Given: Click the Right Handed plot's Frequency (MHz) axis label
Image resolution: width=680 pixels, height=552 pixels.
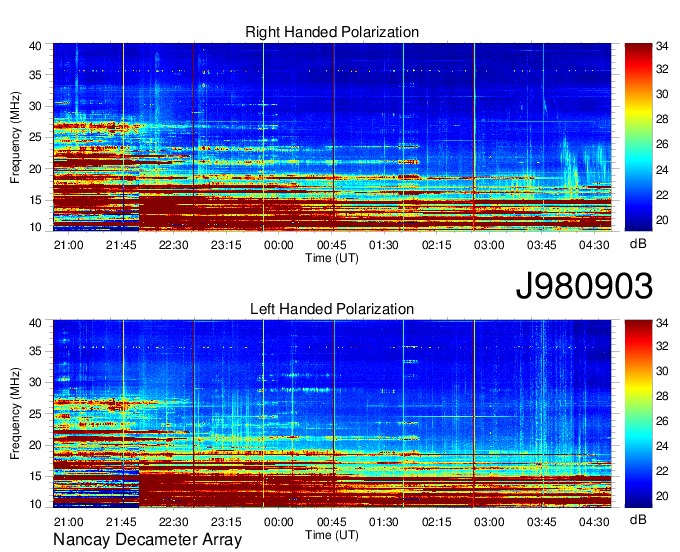Looking at the screenshot, I should [x=15, y=137].
